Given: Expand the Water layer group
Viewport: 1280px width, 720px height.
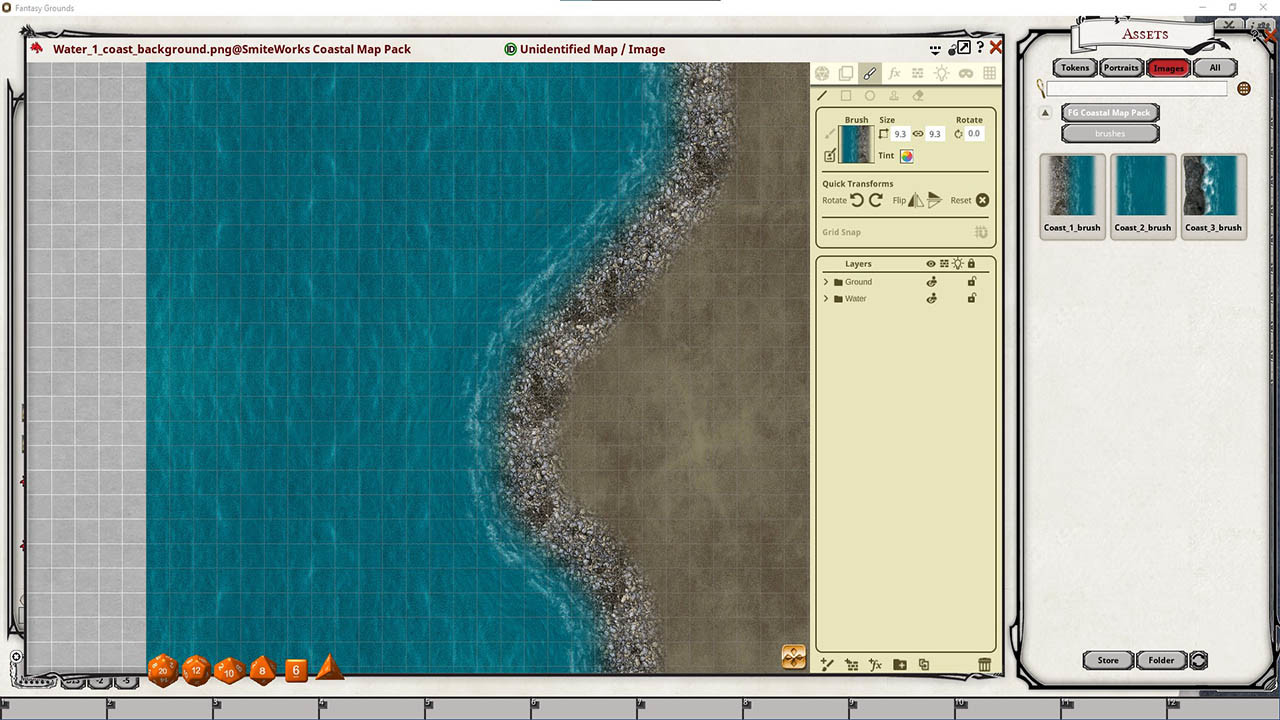Looking at the screenshot, I should tap(826, 298).
